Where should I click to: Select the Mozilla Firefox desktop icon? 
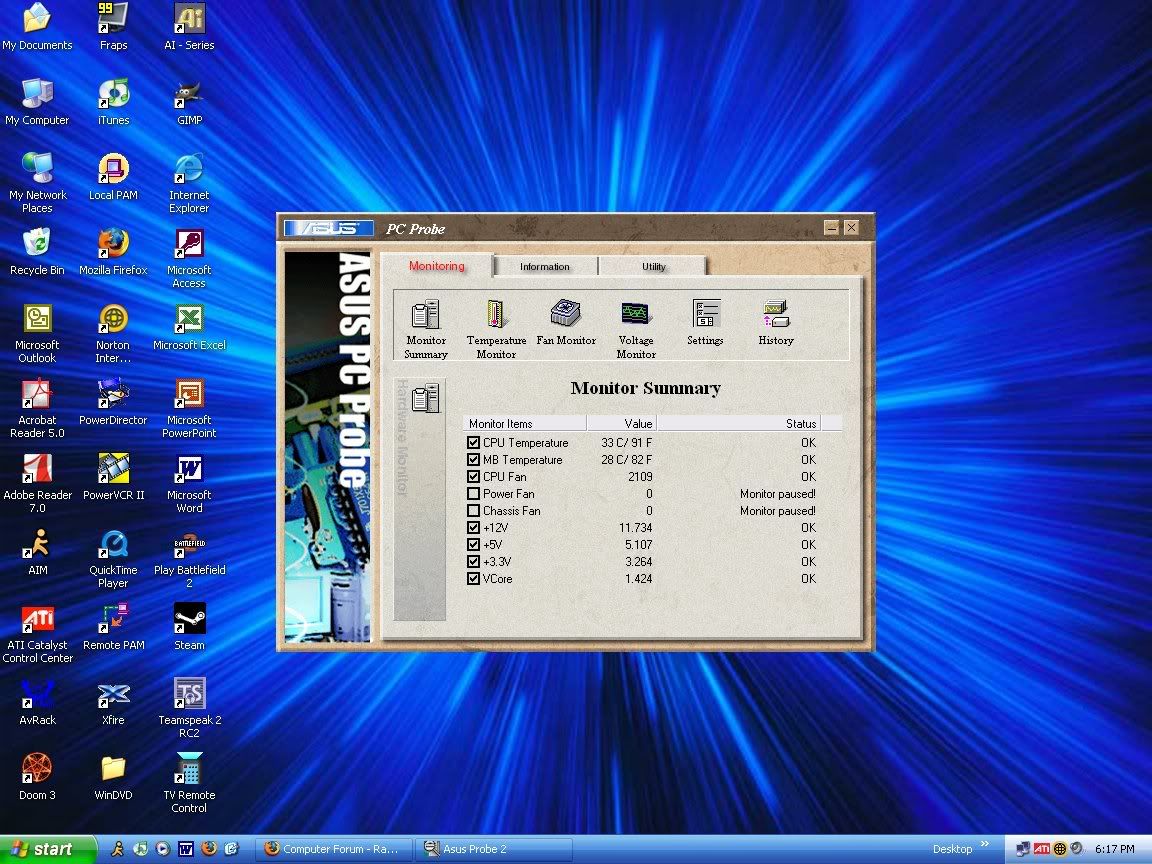[x=113, y=252]
